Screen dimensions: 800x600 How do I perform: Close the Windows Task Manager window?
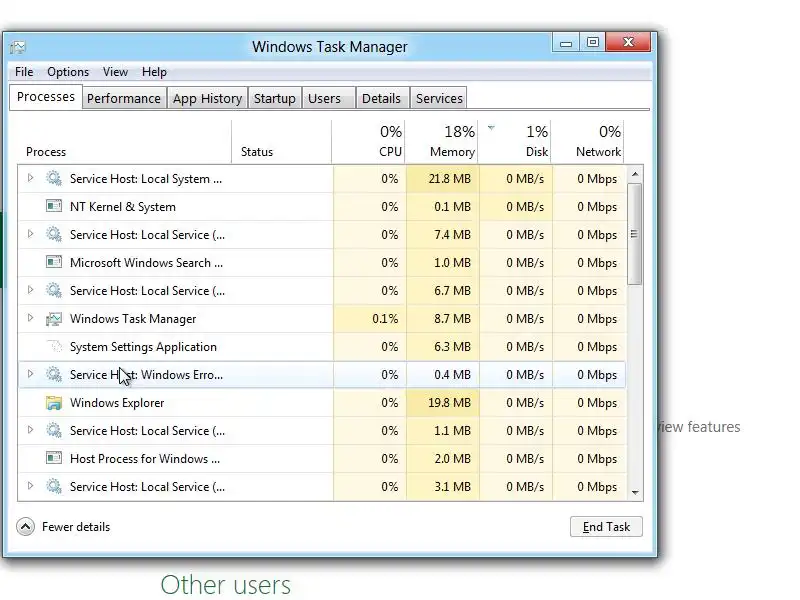pyautogui.click(x=629, y=43)
